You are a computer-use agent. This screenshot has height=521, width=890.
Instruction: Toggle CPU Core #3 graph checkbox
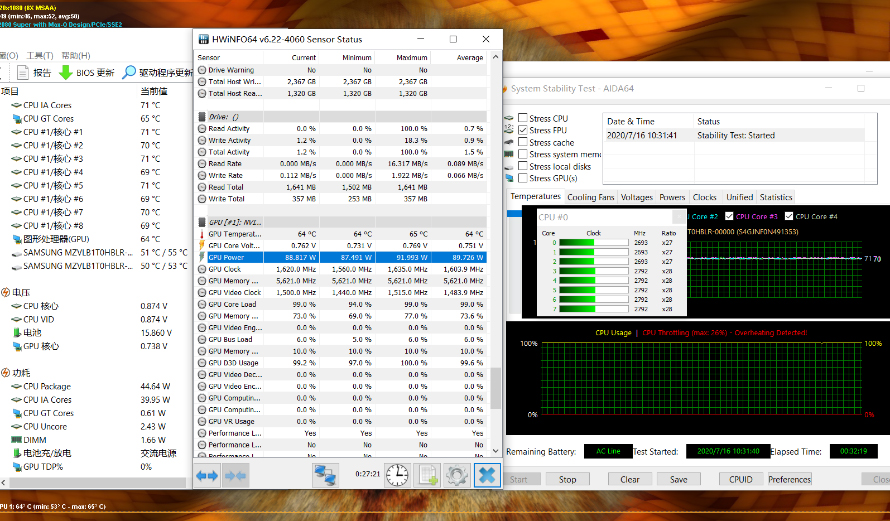729,216
